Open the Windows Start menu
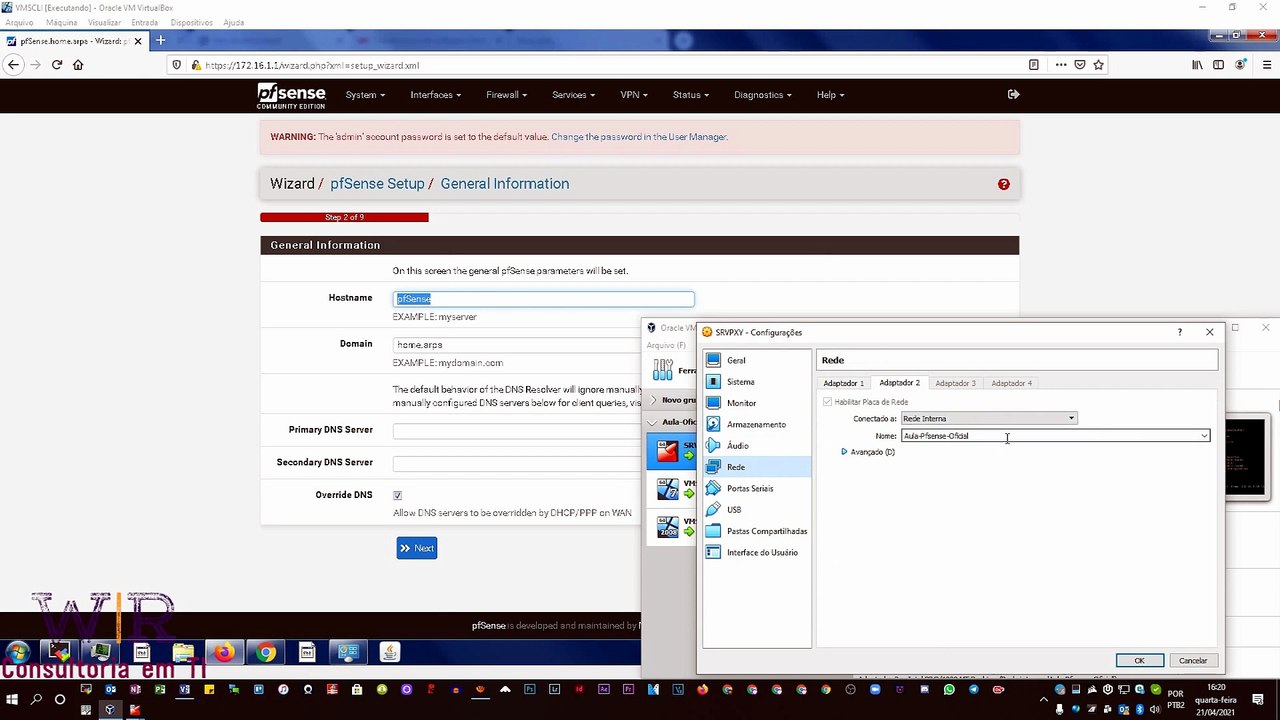 click(x=13, y=700)
